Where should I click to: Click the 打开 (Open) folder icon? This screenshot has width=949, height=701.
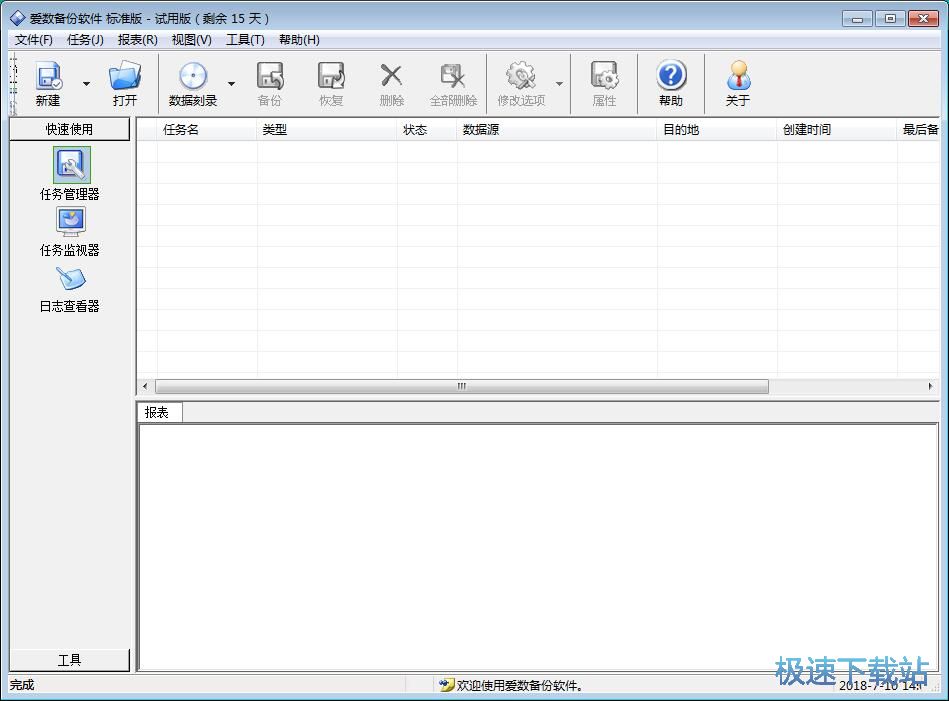125,84
